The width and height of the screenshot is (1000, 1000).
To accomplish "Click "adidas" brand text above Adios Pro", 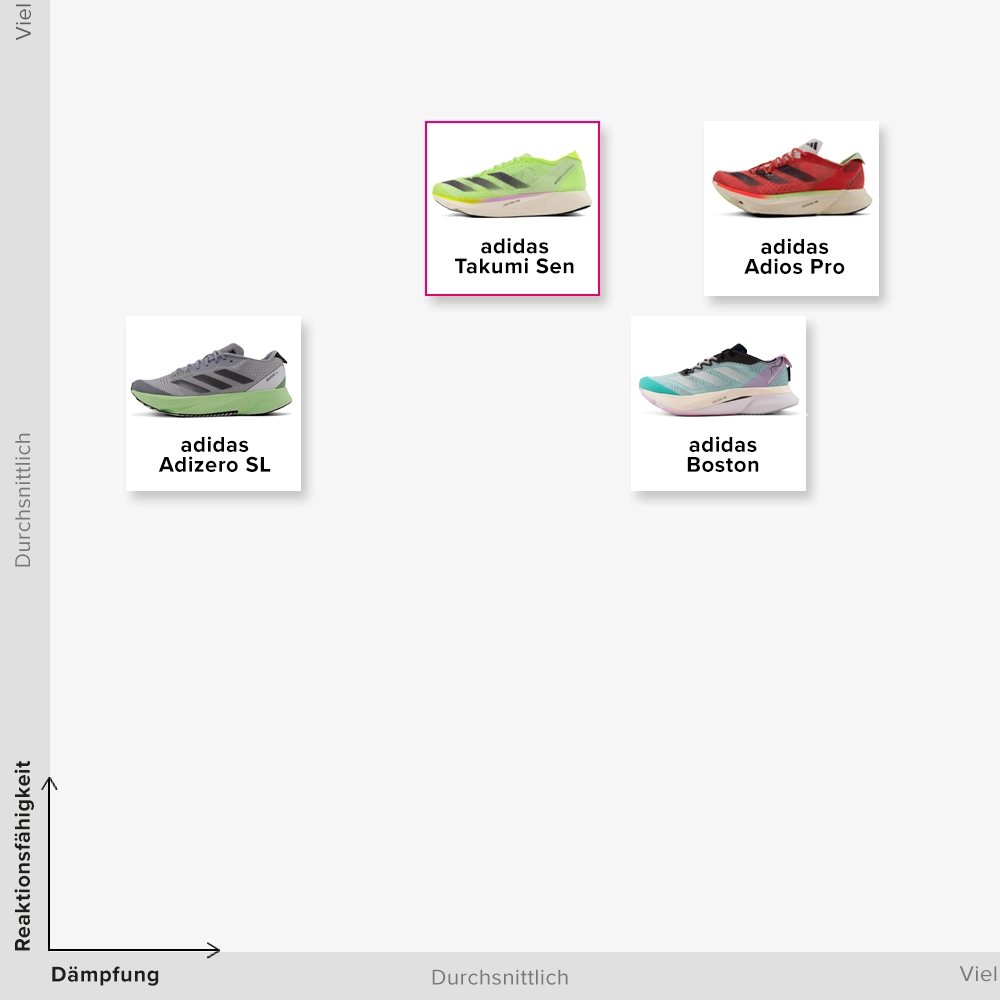I will [794, 246].
